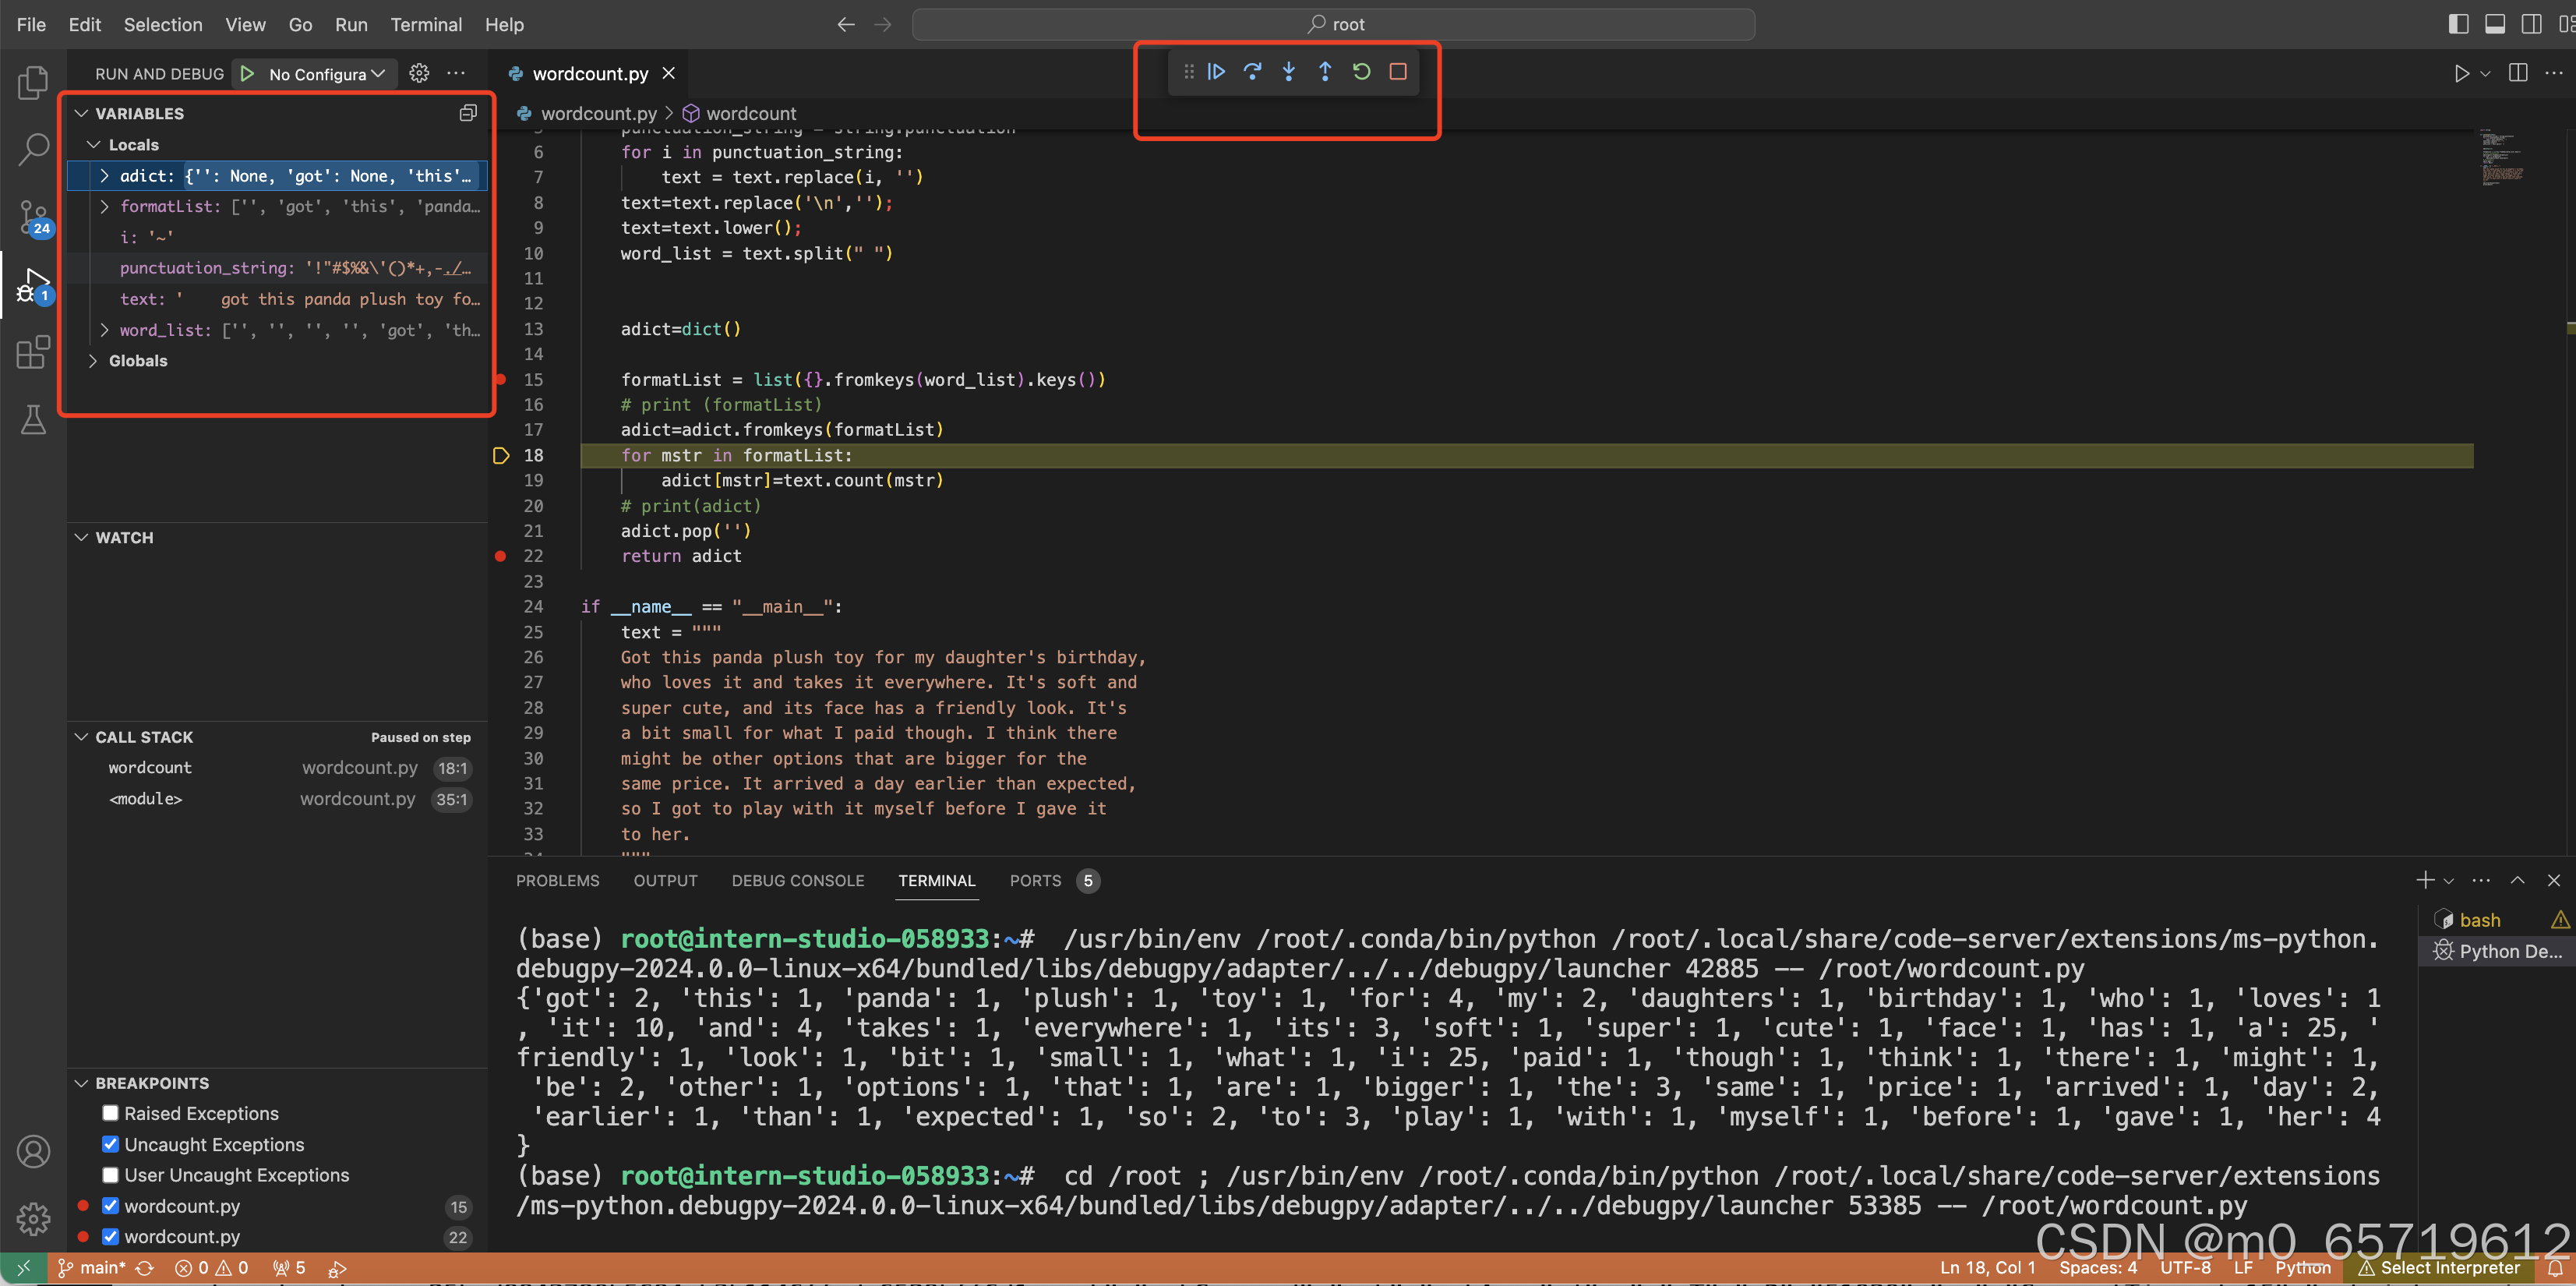Expand the Globals section

click(x=93, y=360)
